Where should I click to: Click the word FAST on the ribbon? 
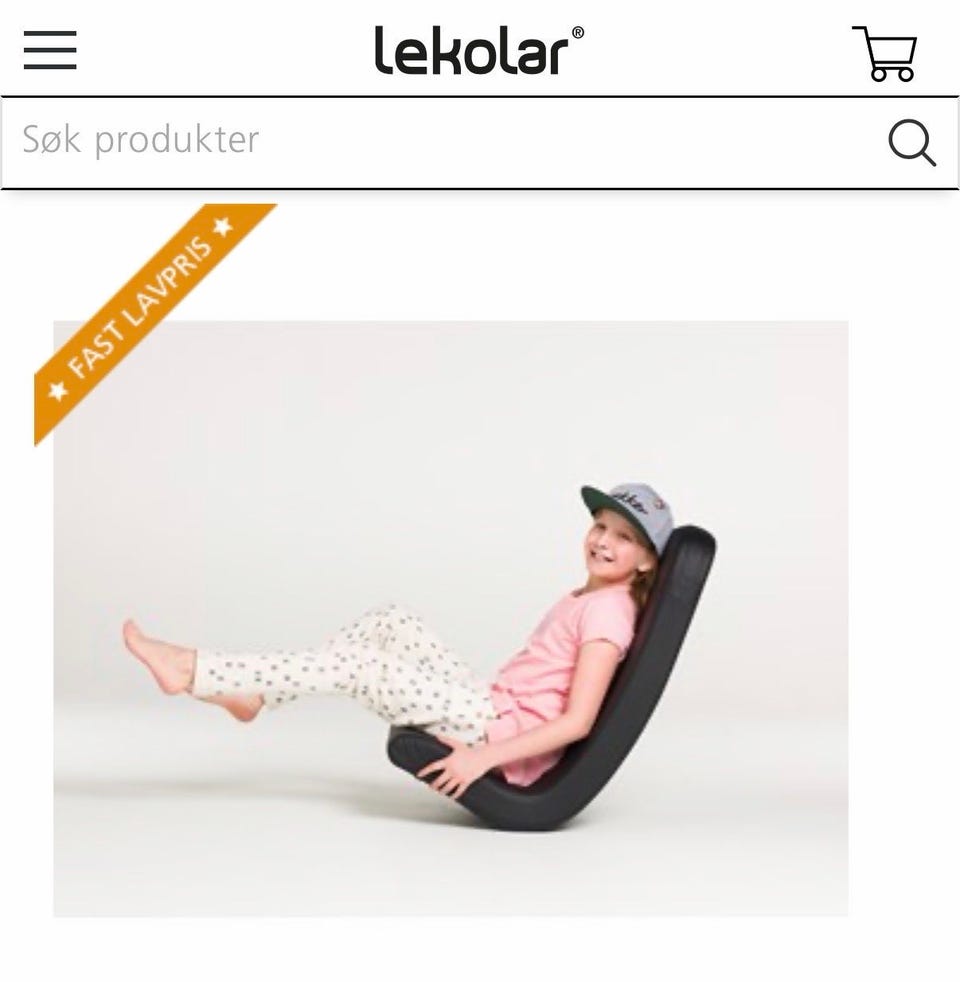(95, 355)
